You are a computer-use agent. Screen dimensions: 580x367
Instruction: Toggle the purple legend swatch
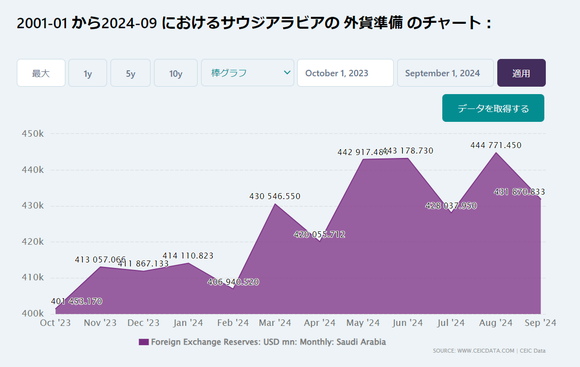coord(144,342)
